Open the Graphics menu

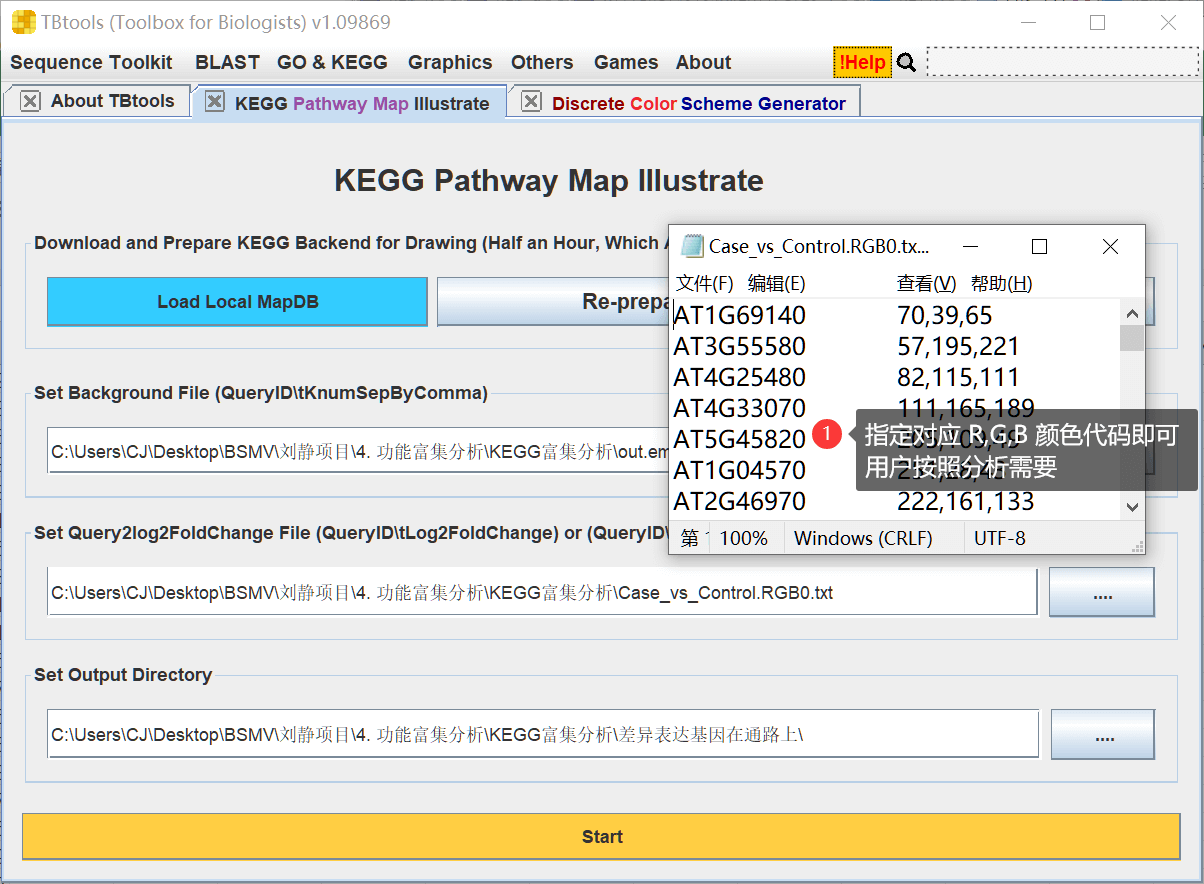[450, 62]
